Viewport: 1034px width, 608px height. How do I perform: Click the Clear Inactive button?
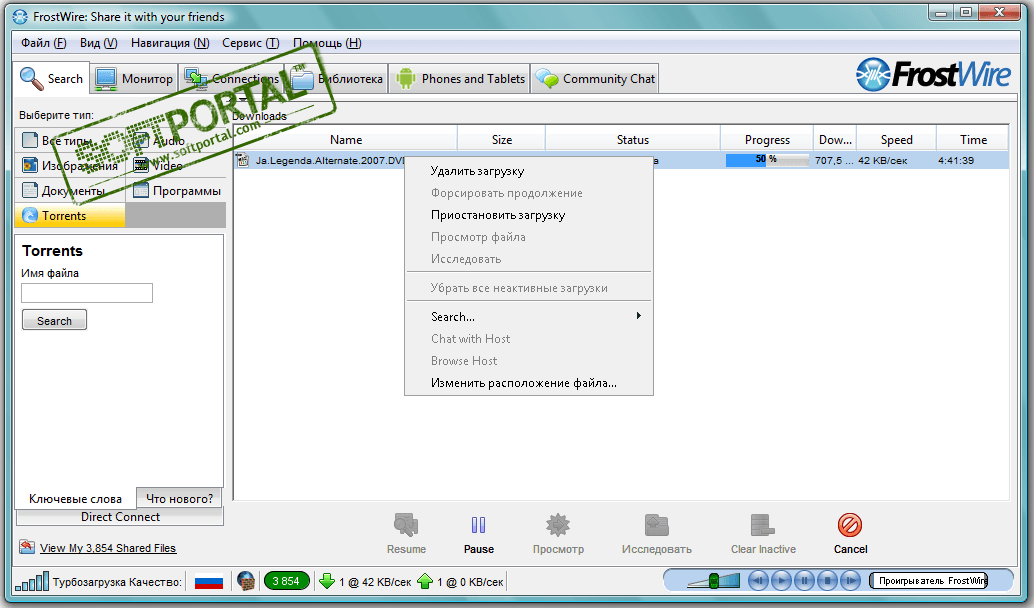(x=763, y=534)
